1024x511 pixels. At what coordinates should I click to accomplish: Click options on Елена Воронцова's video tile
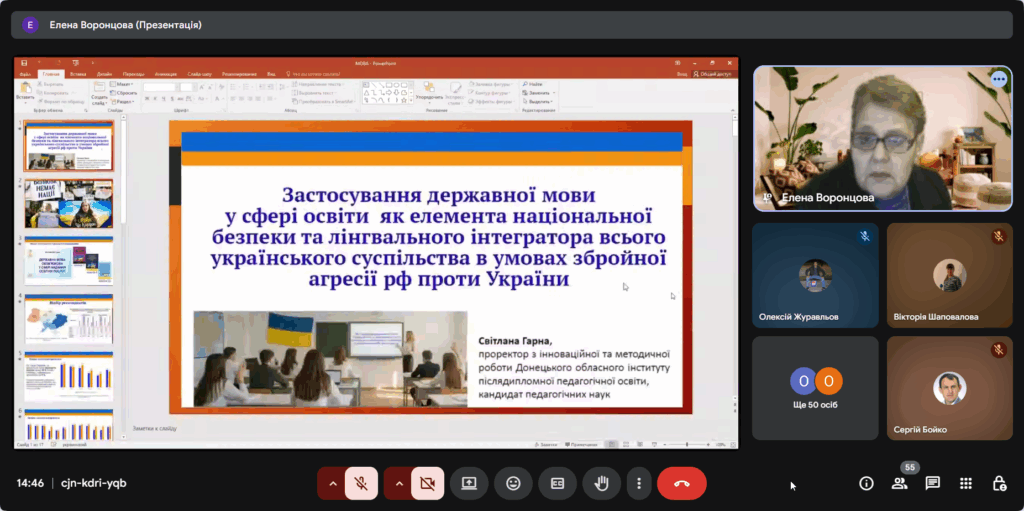[998, 79]
